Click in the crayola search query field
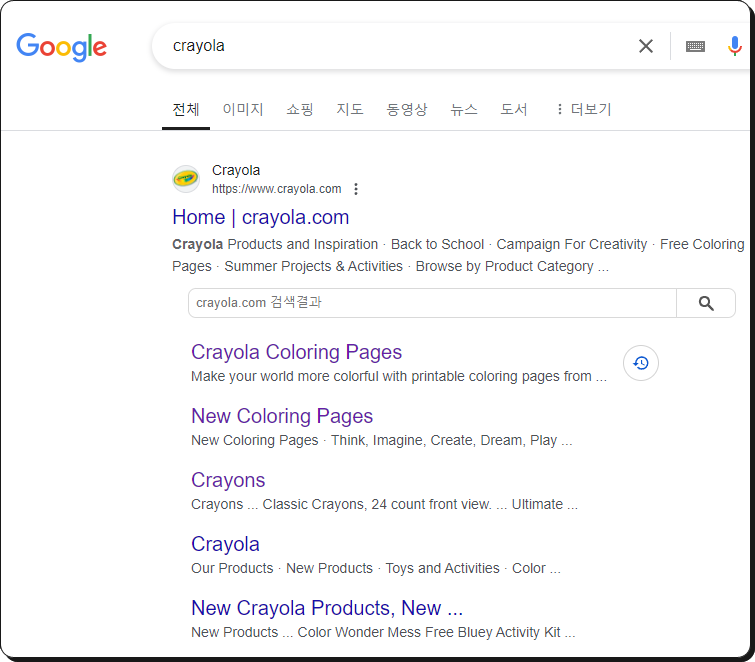Screen dimensions: 755x662 pyautogui.click(x=395, y=46)
